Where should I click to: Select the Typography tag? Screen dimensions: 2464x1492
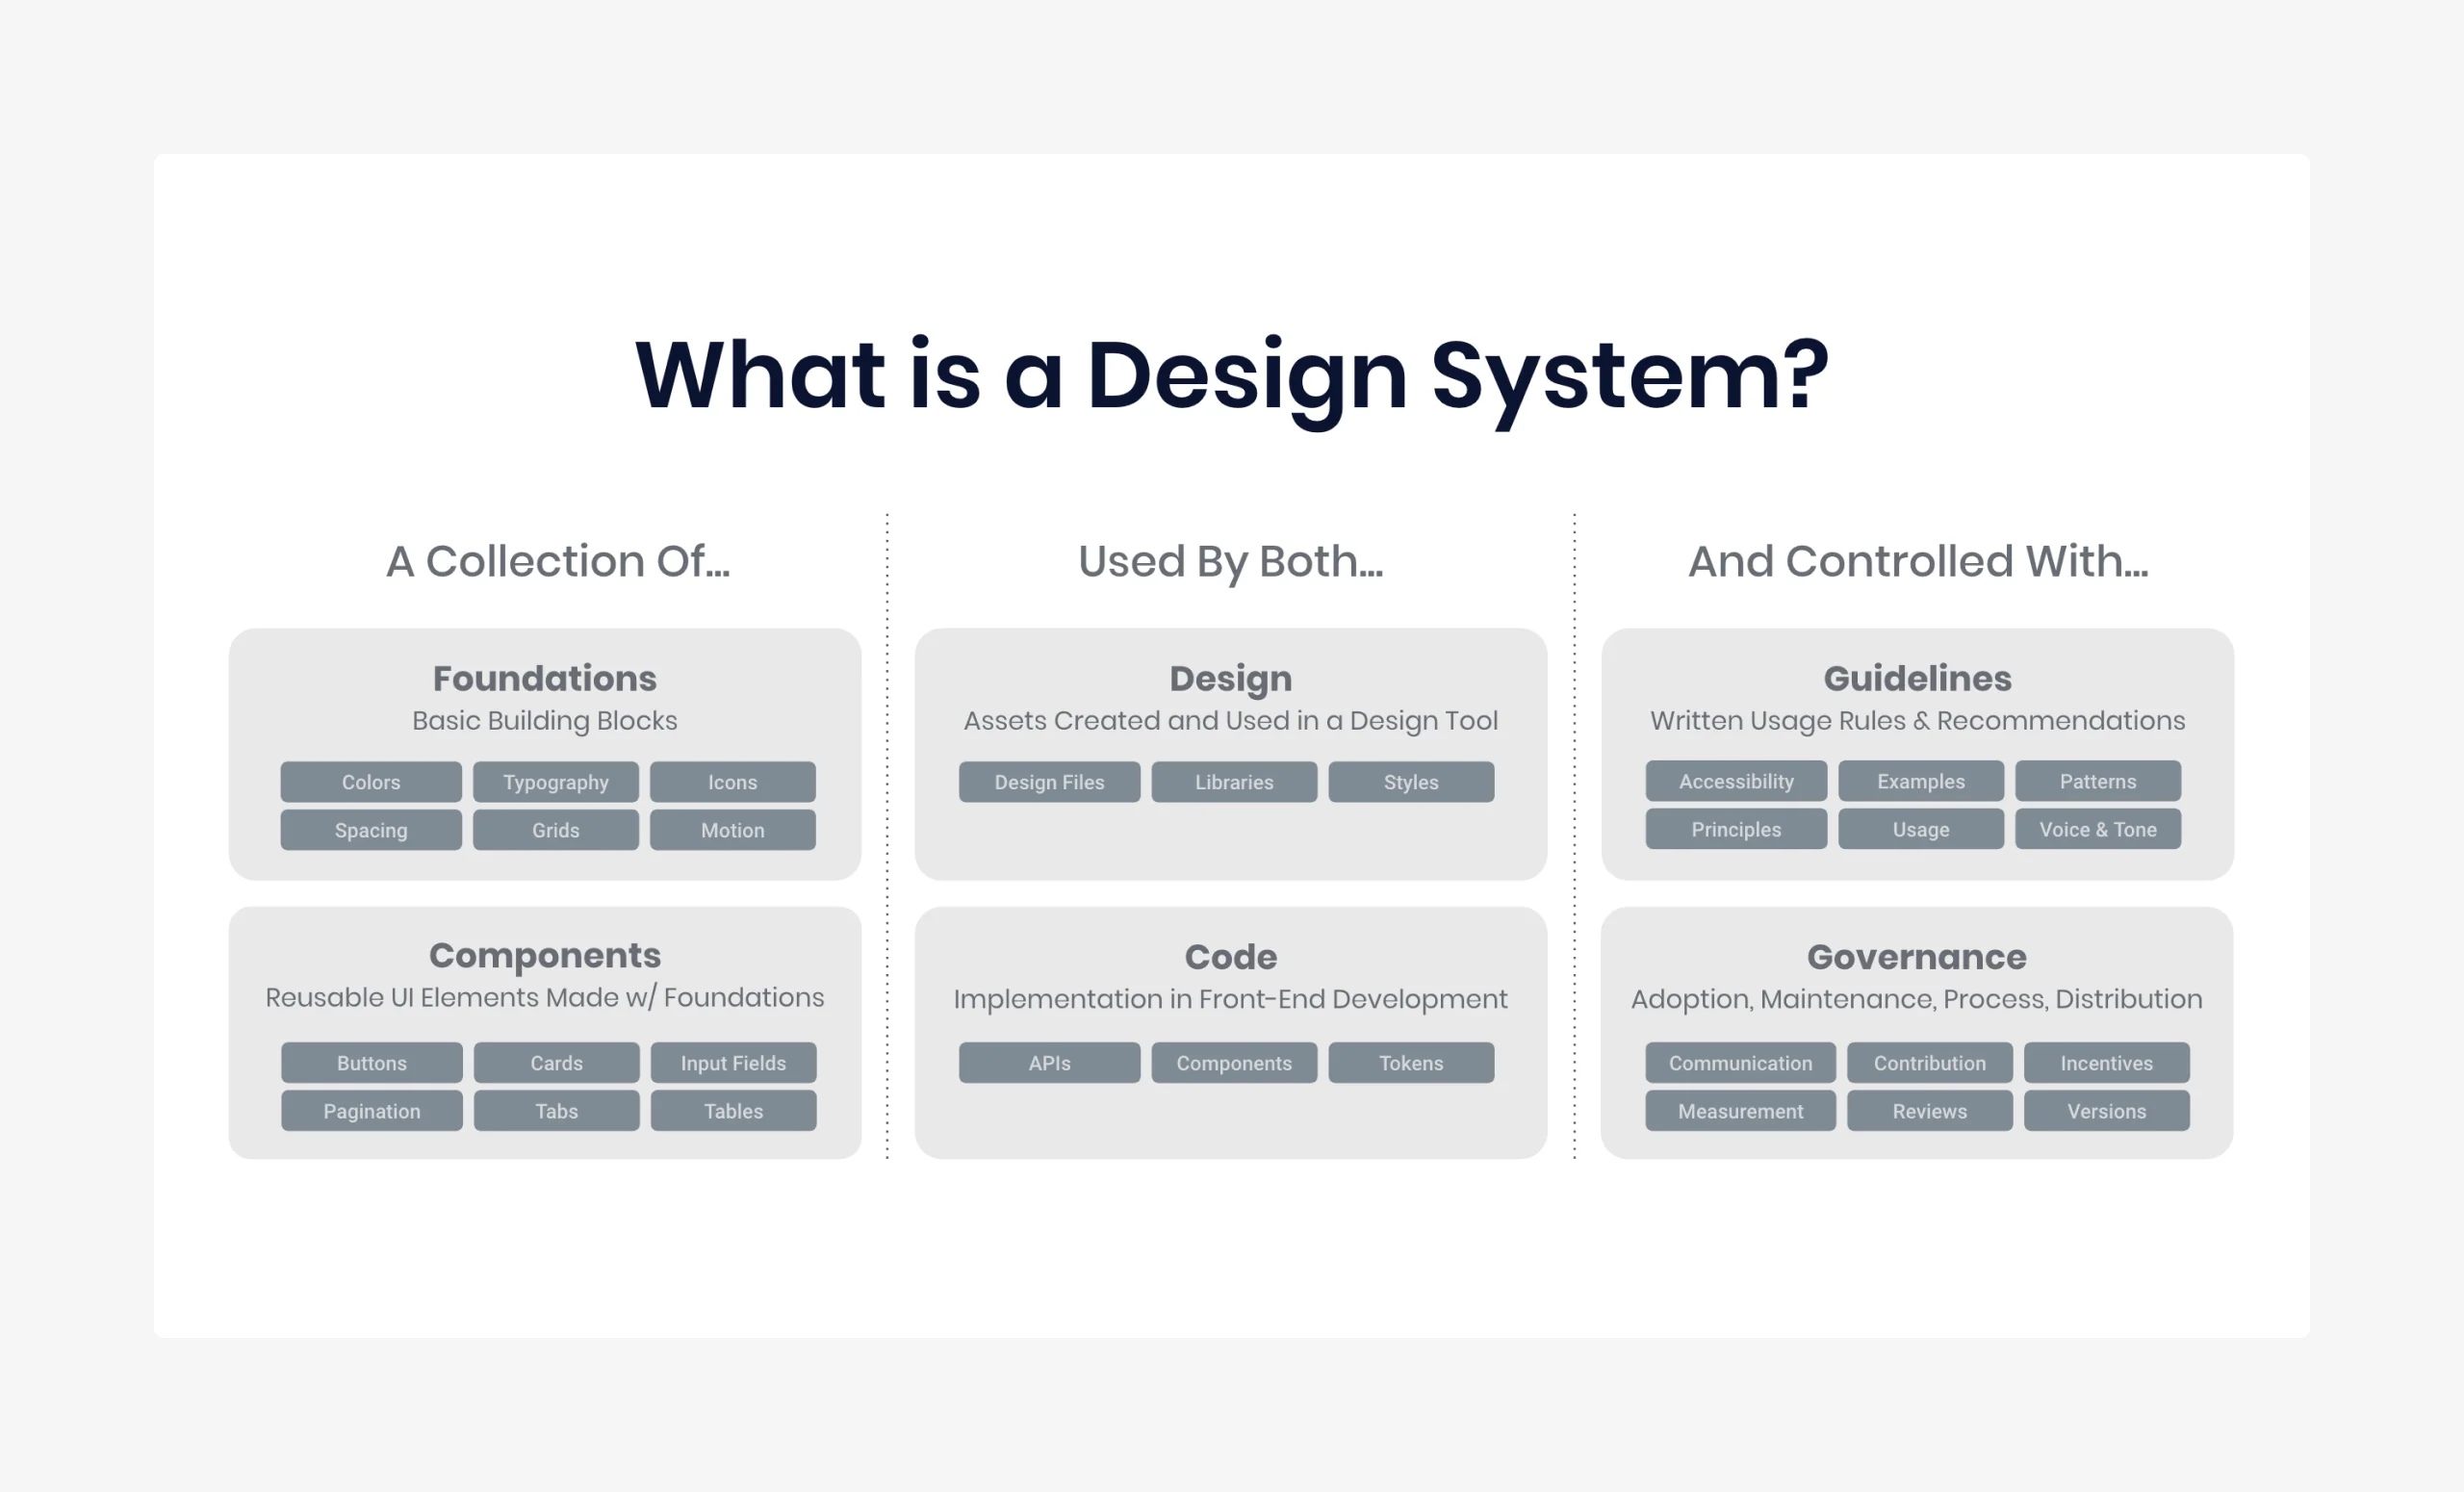pos(555,782)
